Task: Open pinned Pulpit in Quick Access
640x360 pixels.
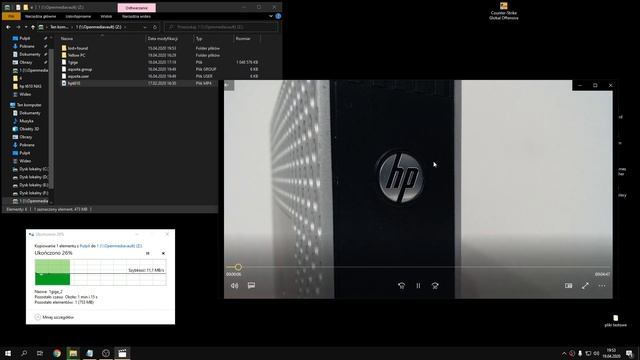Action: pyautogui.click(x=24, y=38)
